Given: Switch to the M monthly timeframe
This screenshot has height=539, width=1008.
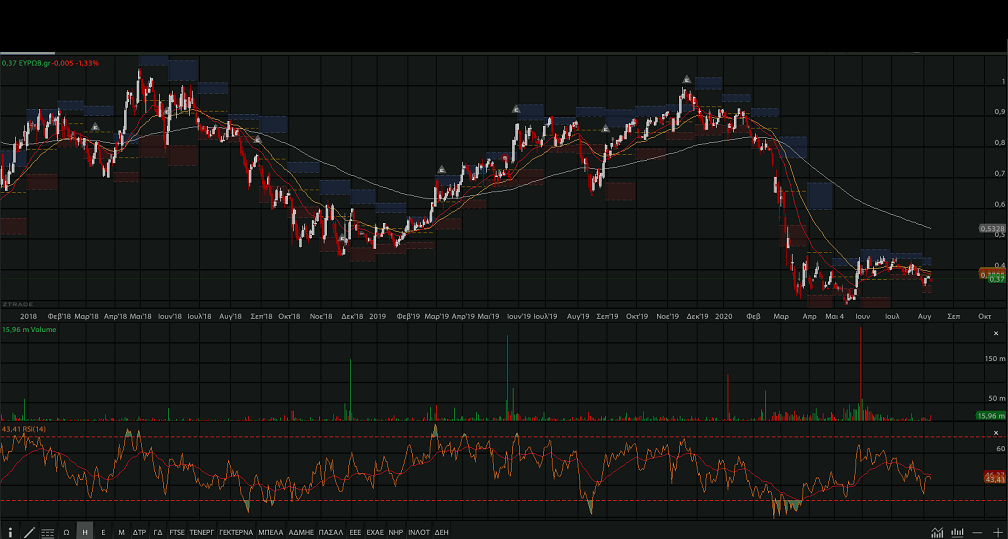Looking at the screenshot, I should (x=121, y=532).
